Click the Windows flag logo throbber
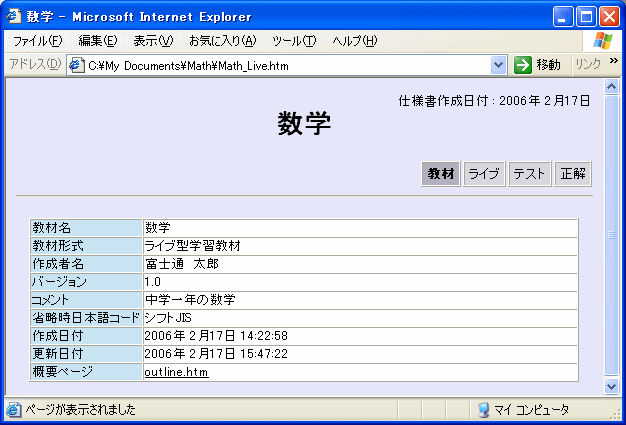The image size is (626, 425). click(x=603, y=41)
